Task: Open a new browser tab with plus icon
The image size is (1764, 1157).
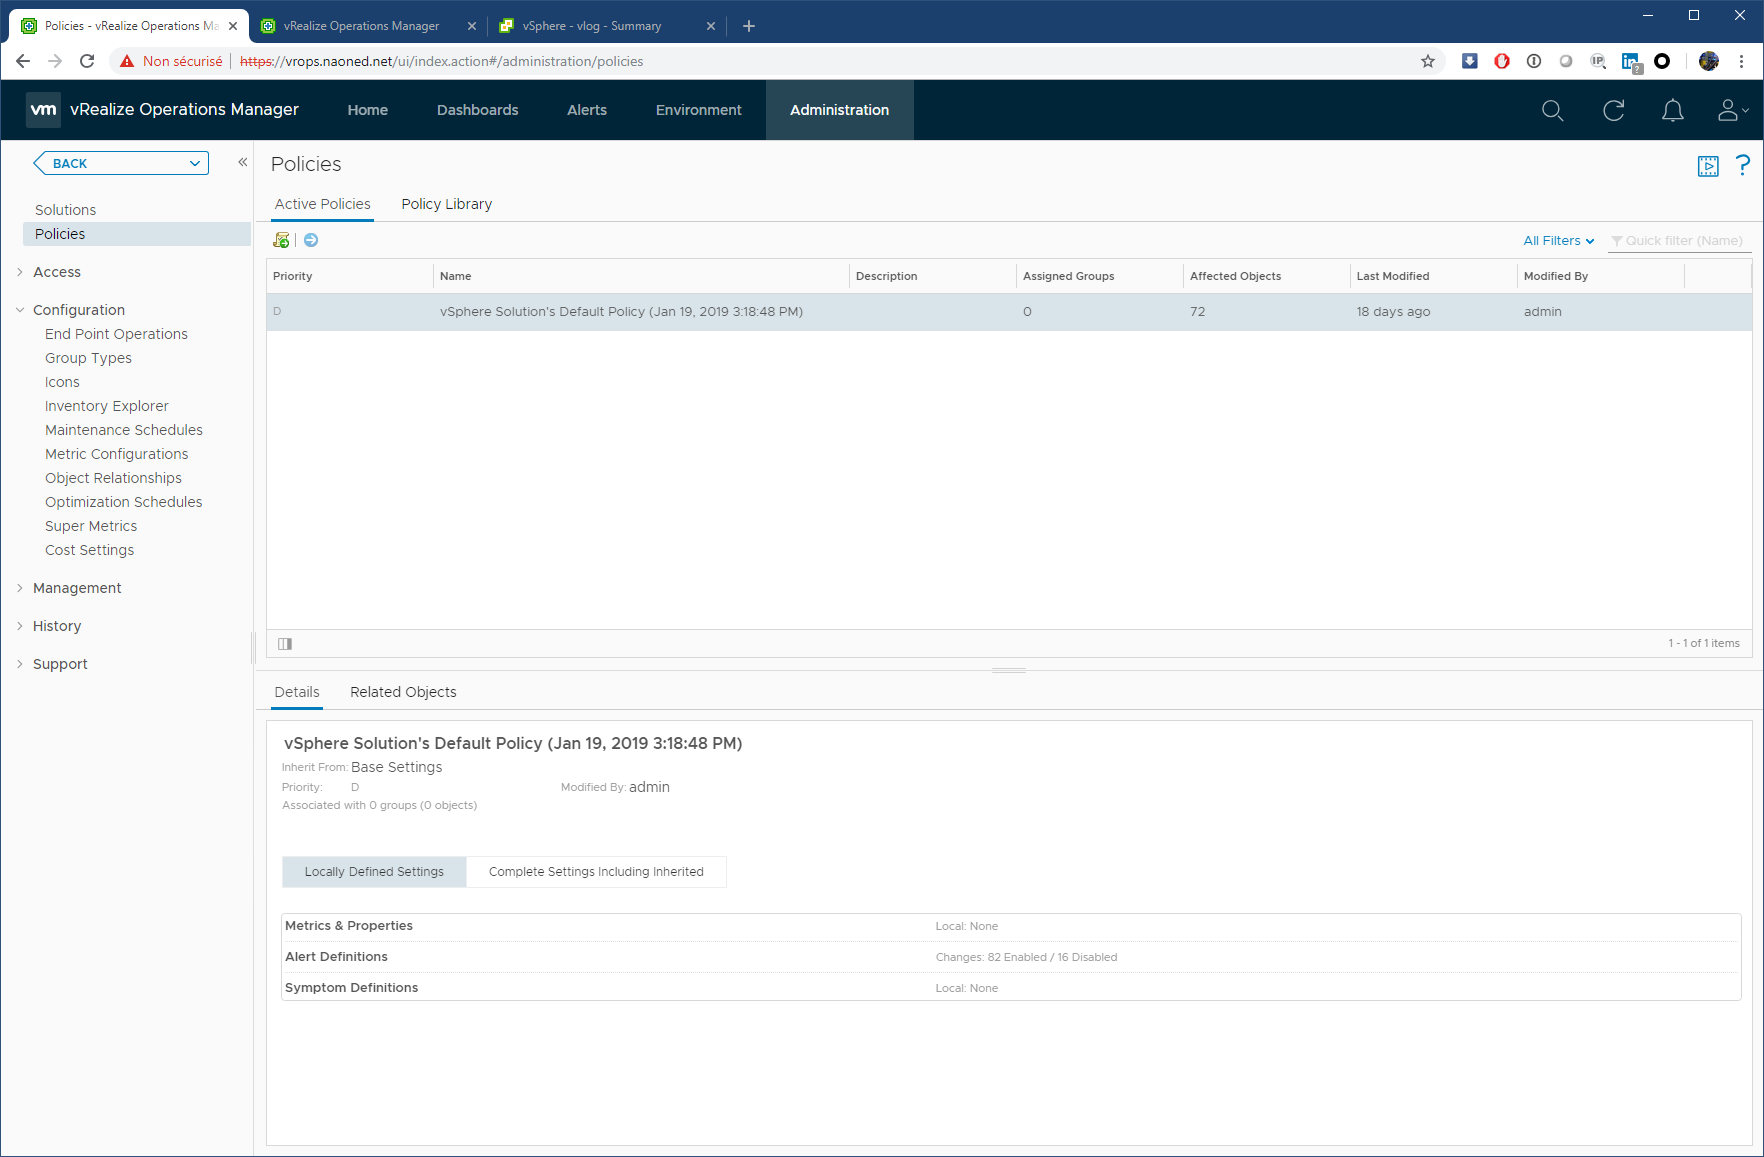Action: 749,26
